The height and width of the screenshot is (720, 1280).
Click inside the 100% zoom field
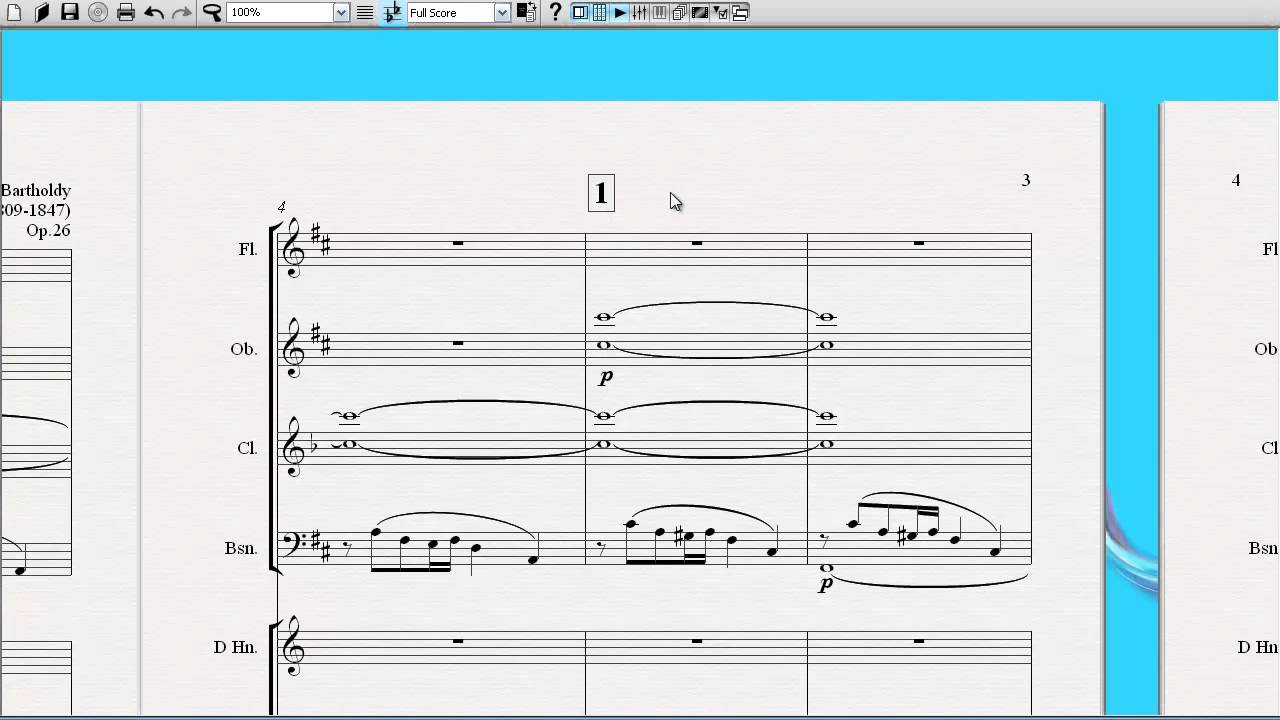pos(279,12)
